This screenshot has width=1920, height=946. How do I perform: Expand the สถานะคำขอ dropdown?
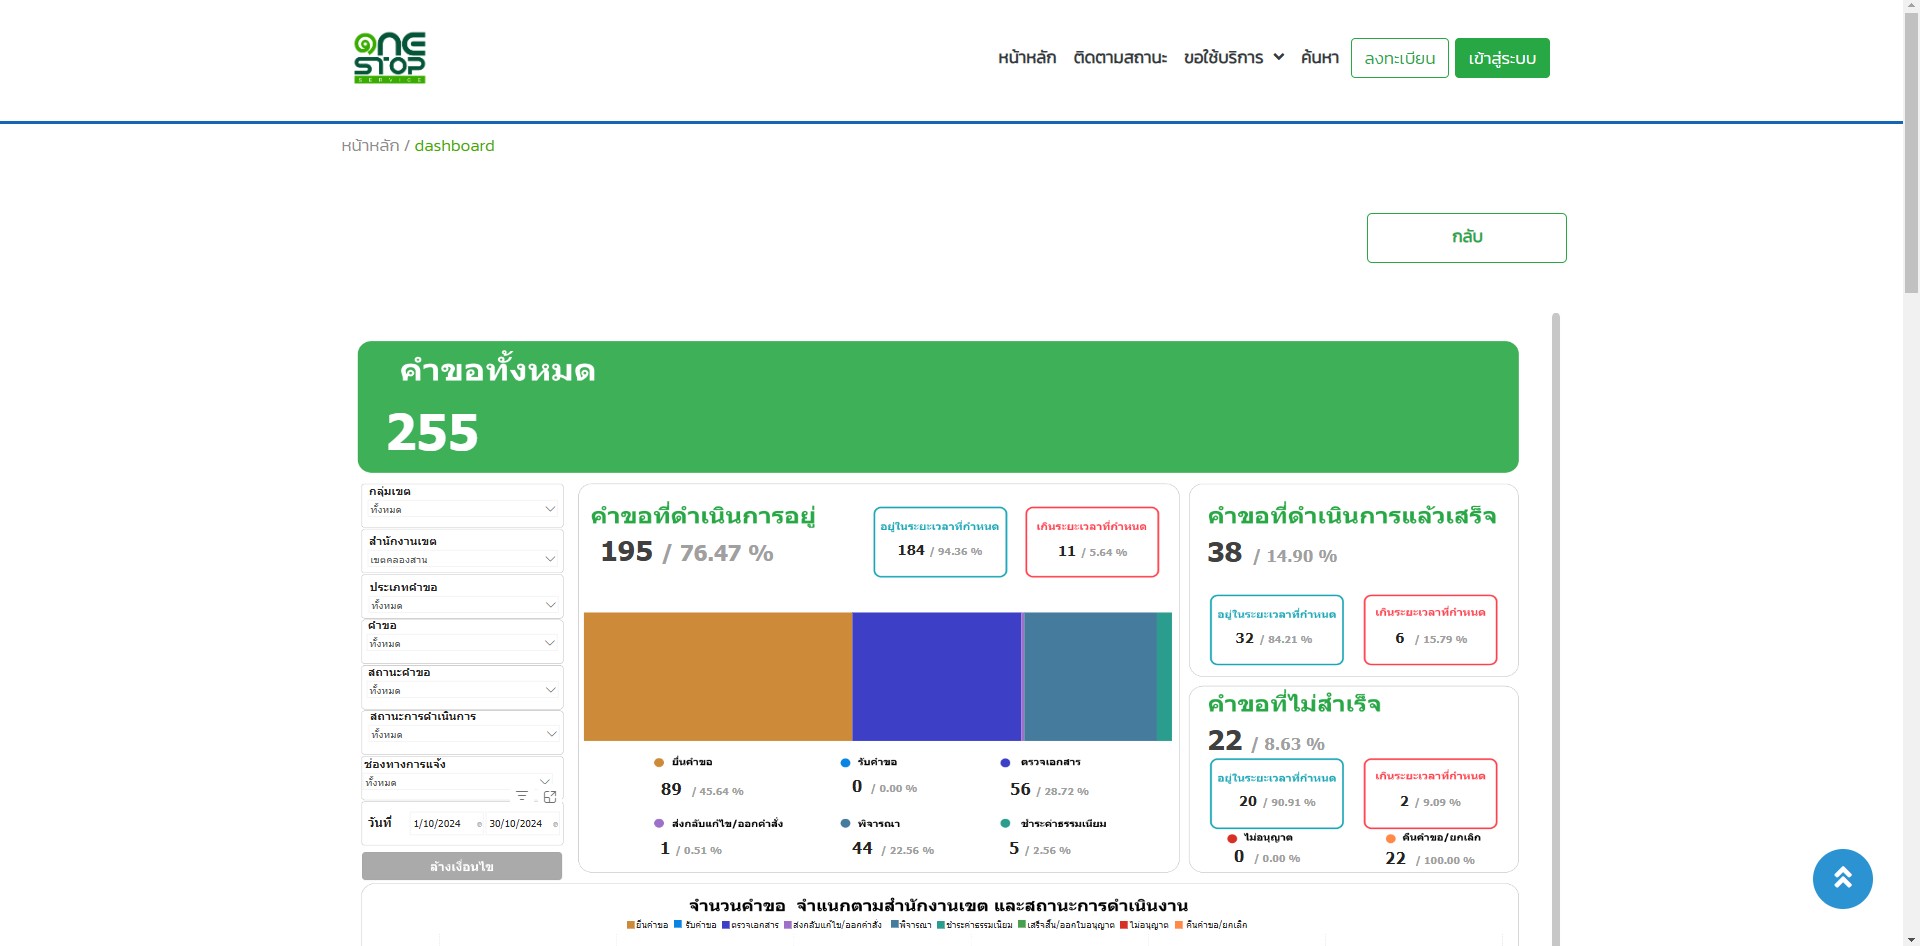[x=462, y=690]
